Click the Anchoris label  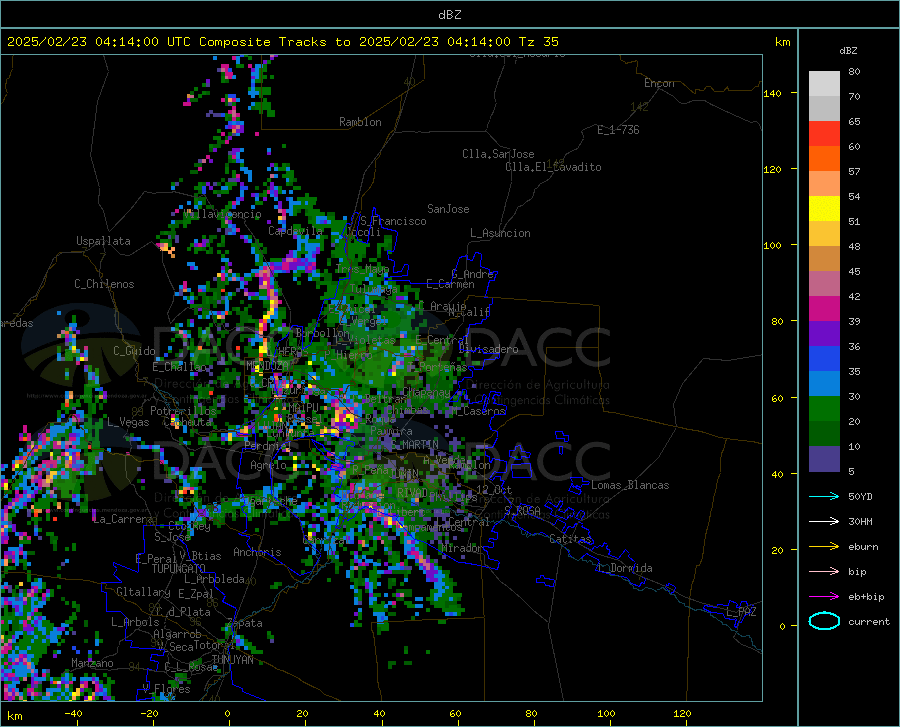click(257, 552)
